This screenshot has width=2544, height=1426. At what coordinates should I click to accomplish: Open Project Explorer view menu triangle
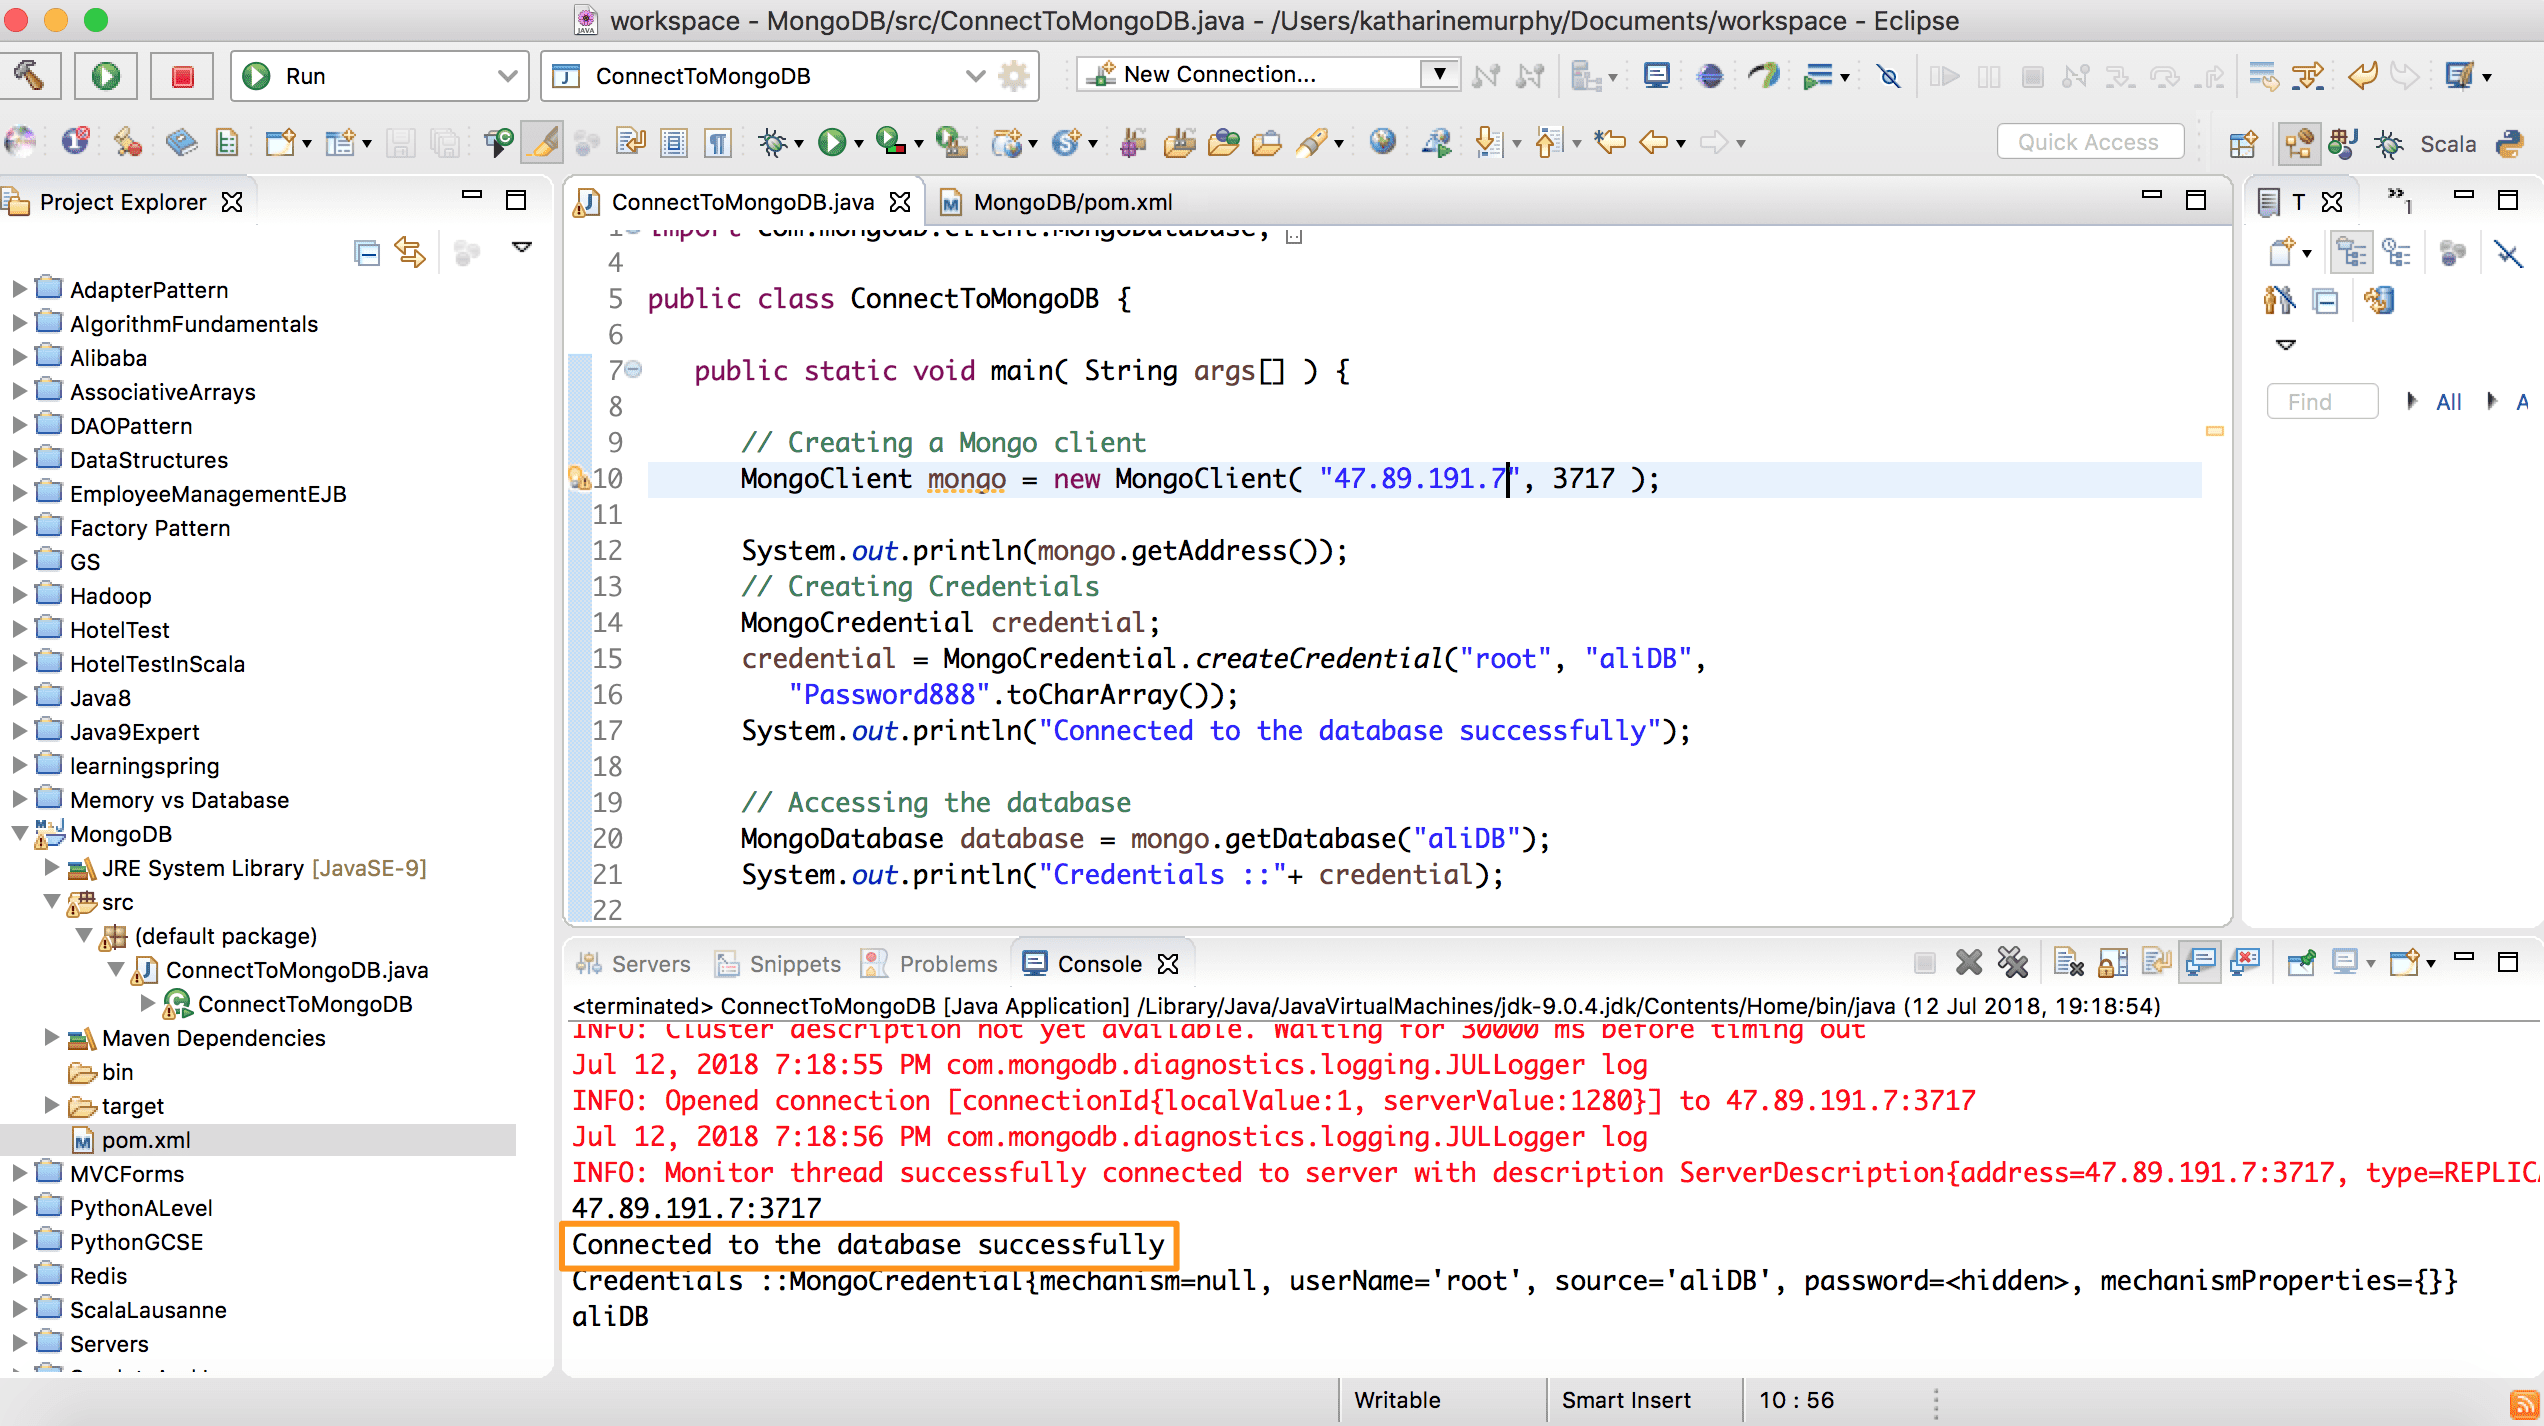(x=521, y=247)
